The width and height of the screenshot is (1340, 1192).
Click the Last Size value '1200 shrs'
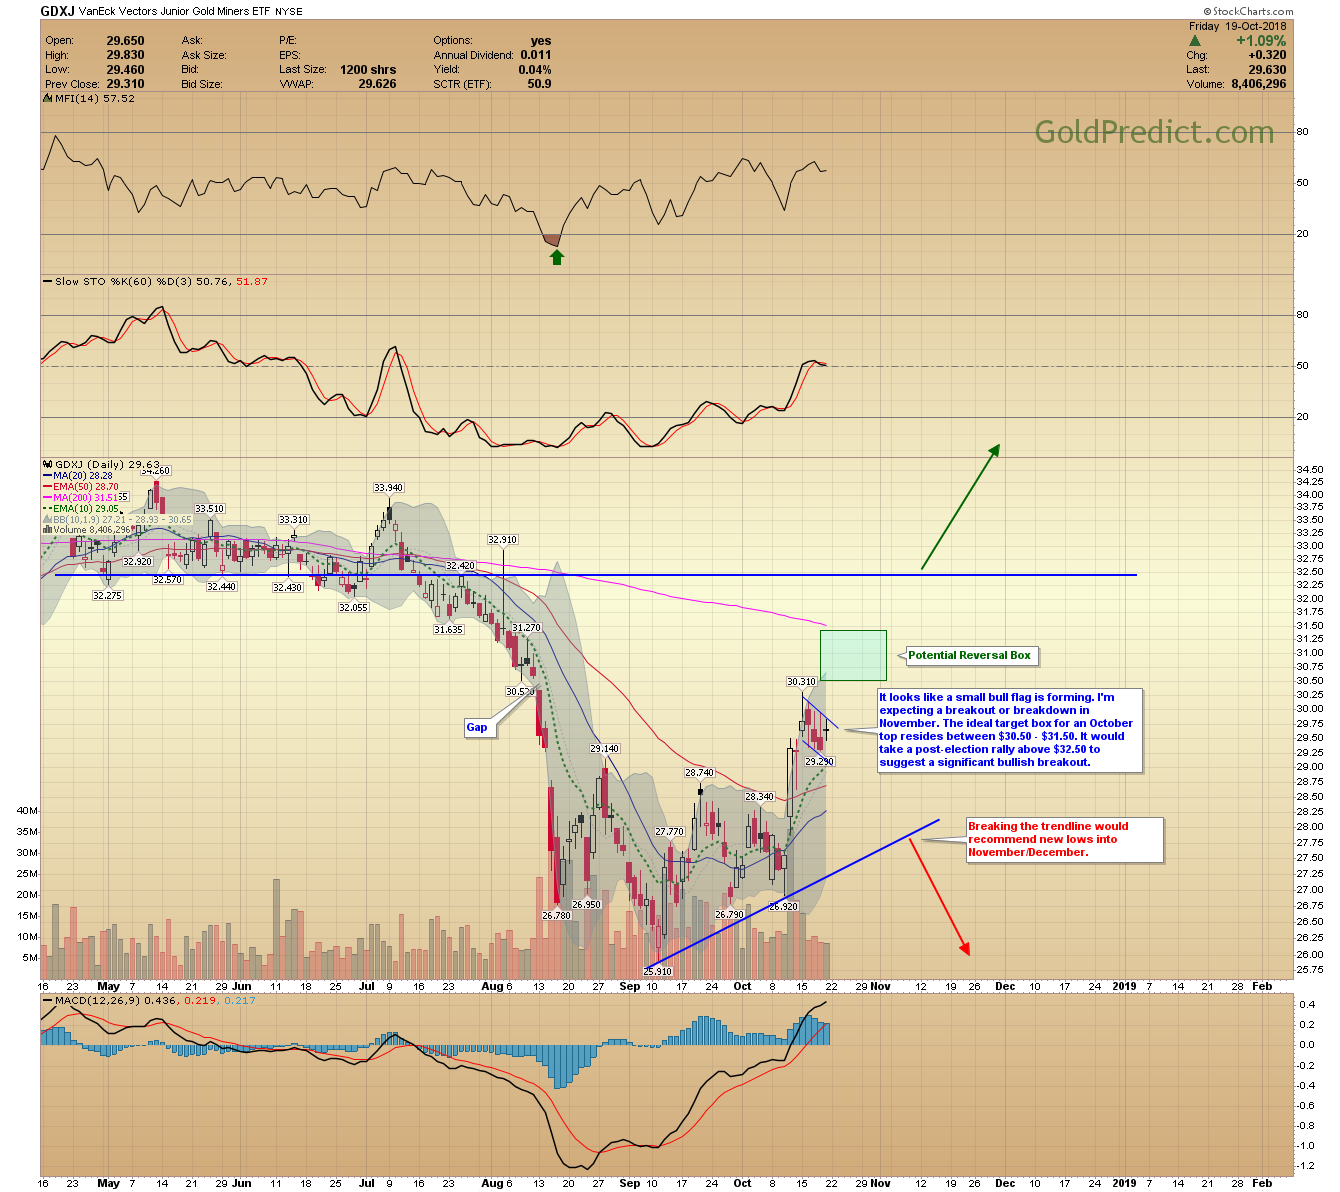(x=368, y=70)
